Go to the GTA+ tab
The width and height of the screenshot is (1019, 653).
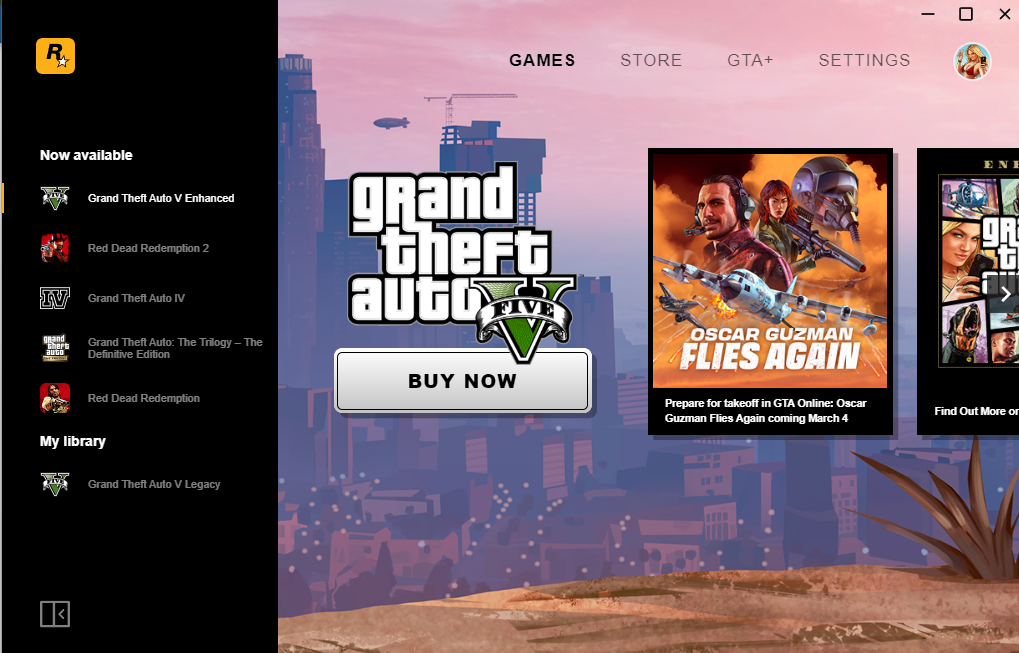750,60
